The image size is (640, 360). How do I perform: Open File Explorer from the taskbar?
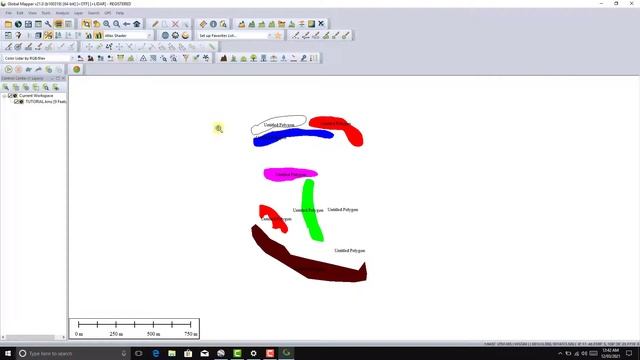(x=172, y=353)
